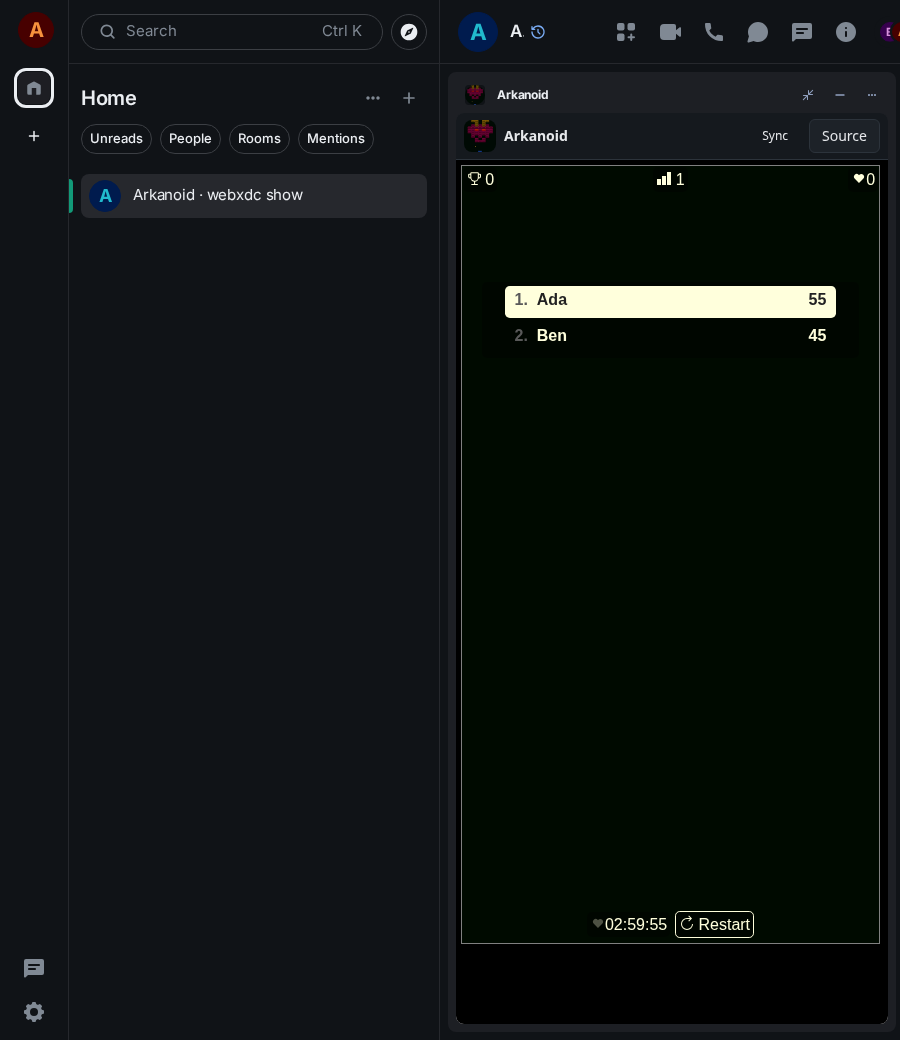Click the orange A user avatar in the sidebar

click(36, 30)
